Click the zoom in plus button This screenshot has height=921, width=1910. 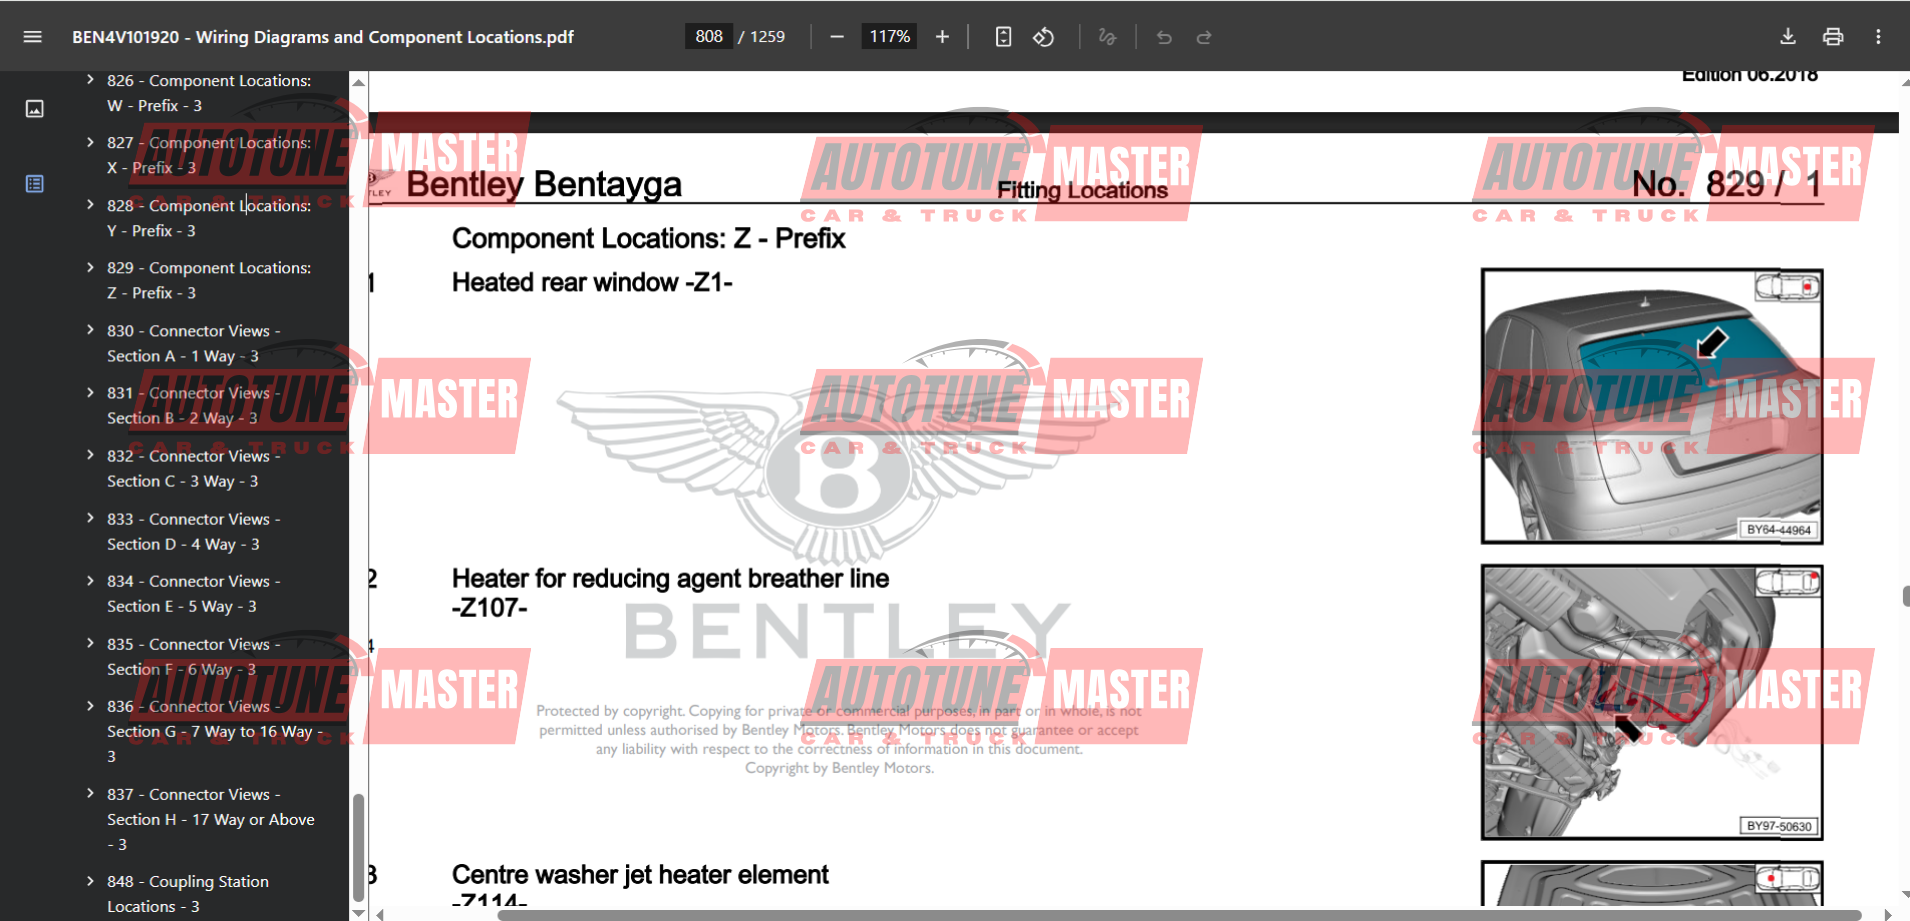click(942, 37)
